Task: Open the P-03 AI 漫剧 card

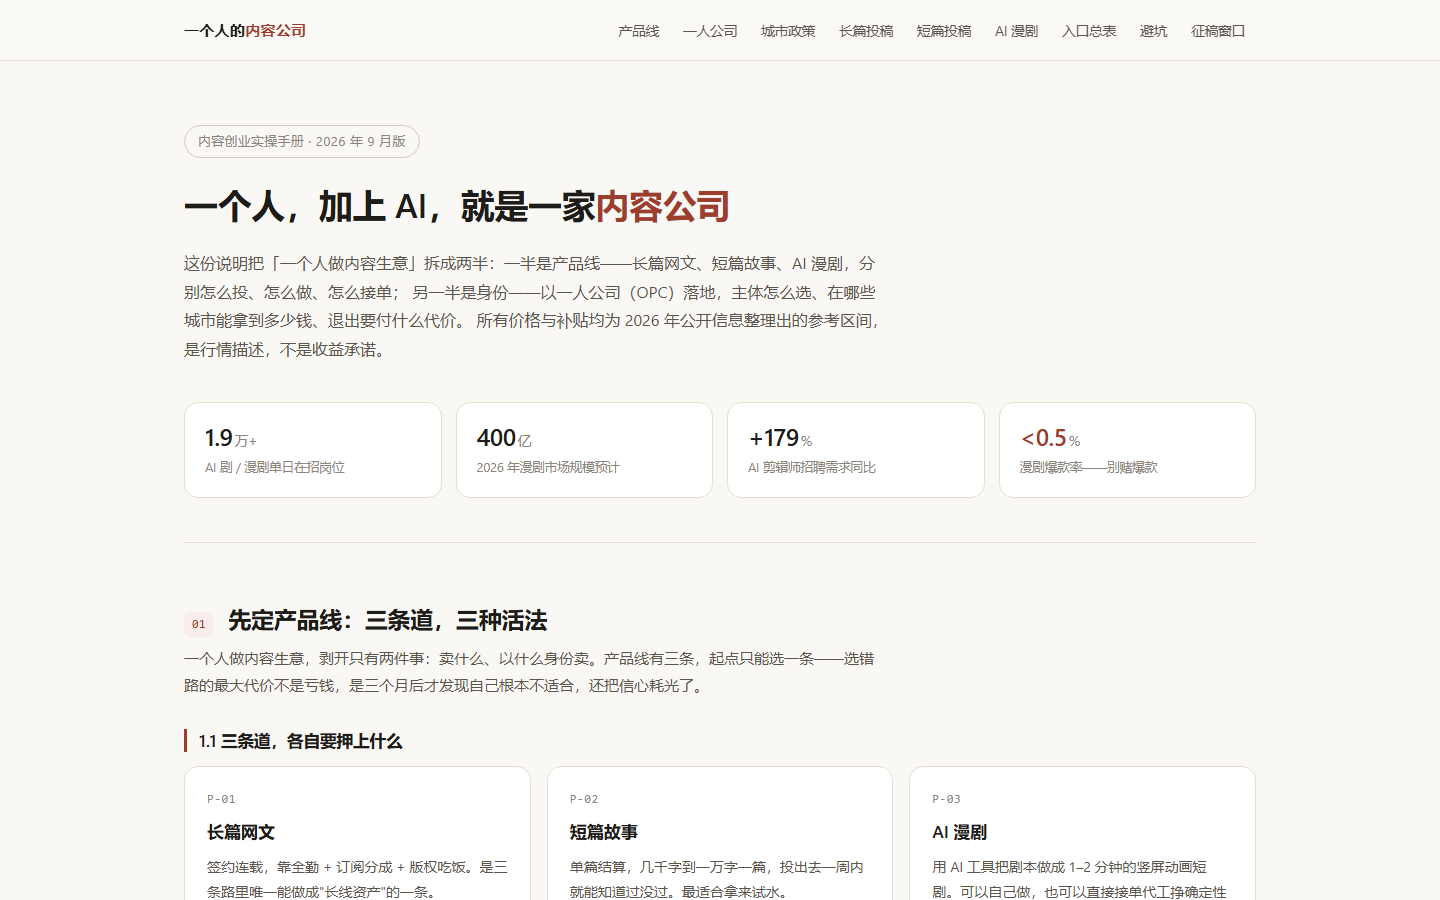Action: pyautogui.click(x=1082, y=834)
